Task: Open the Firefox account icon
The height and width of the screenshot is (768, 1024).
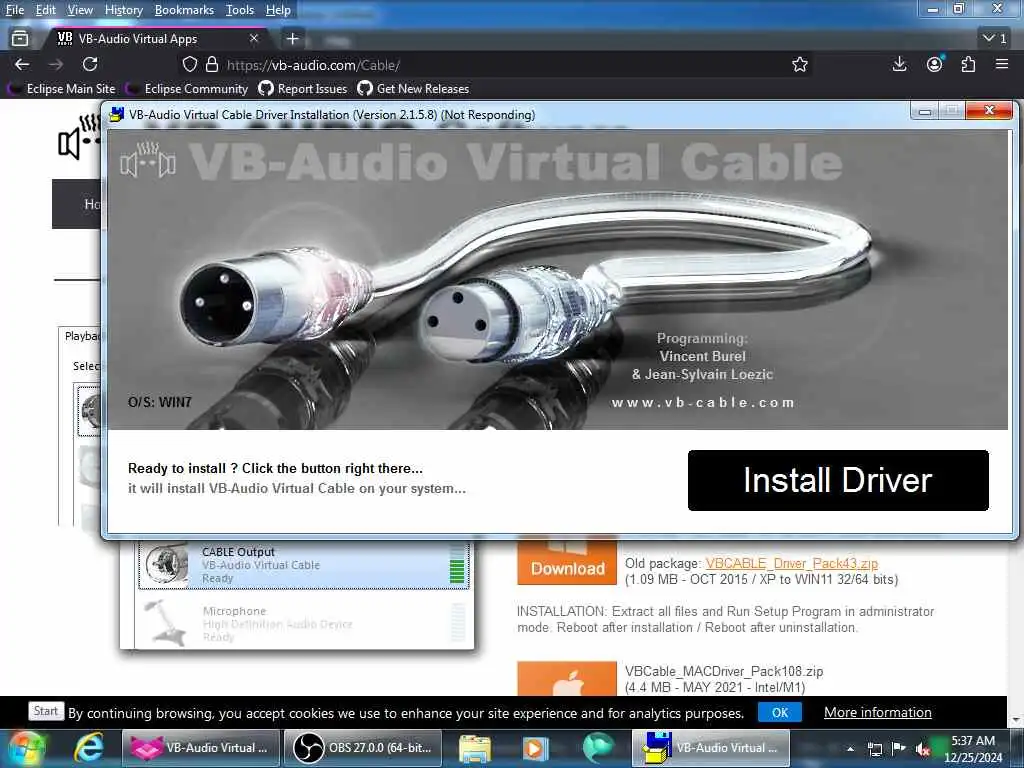Action: pos(935,64)
